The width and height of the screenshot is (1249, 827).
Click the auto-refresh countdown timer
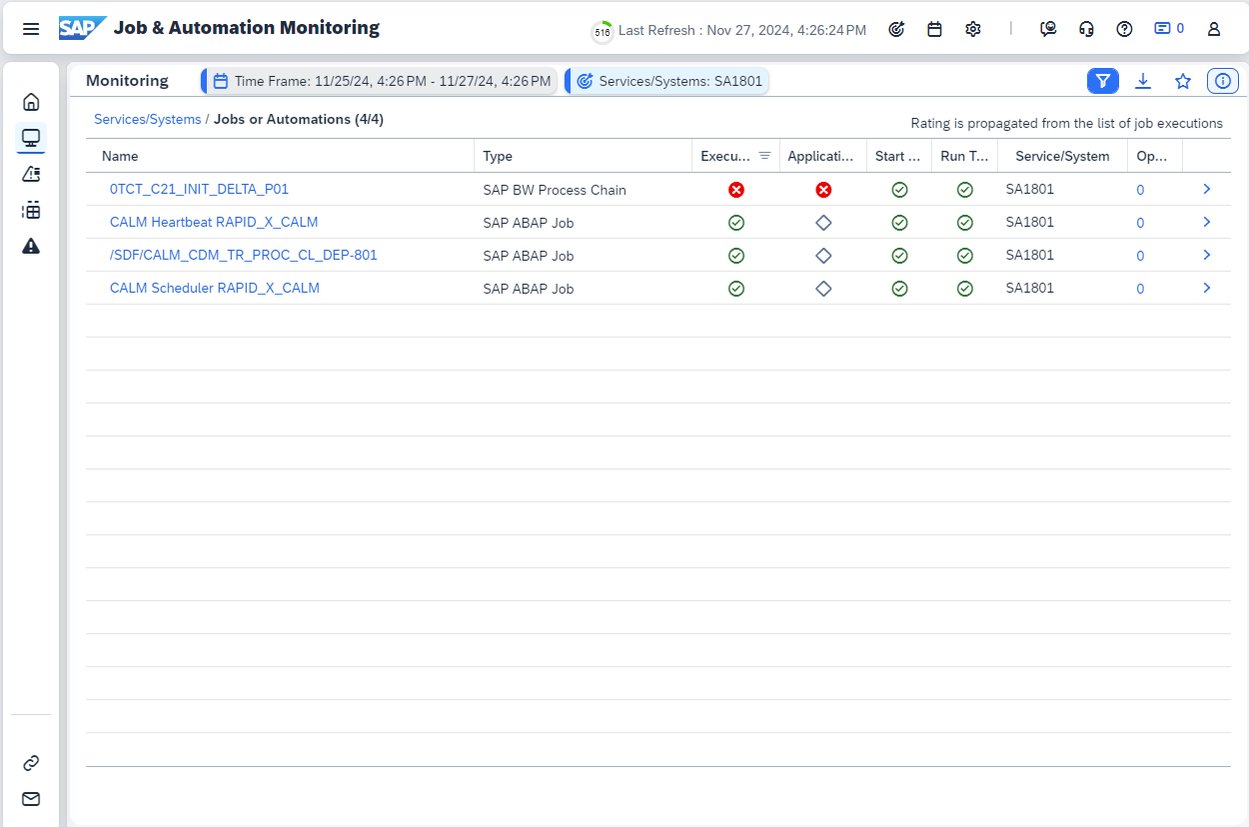(x=602, y=31)
